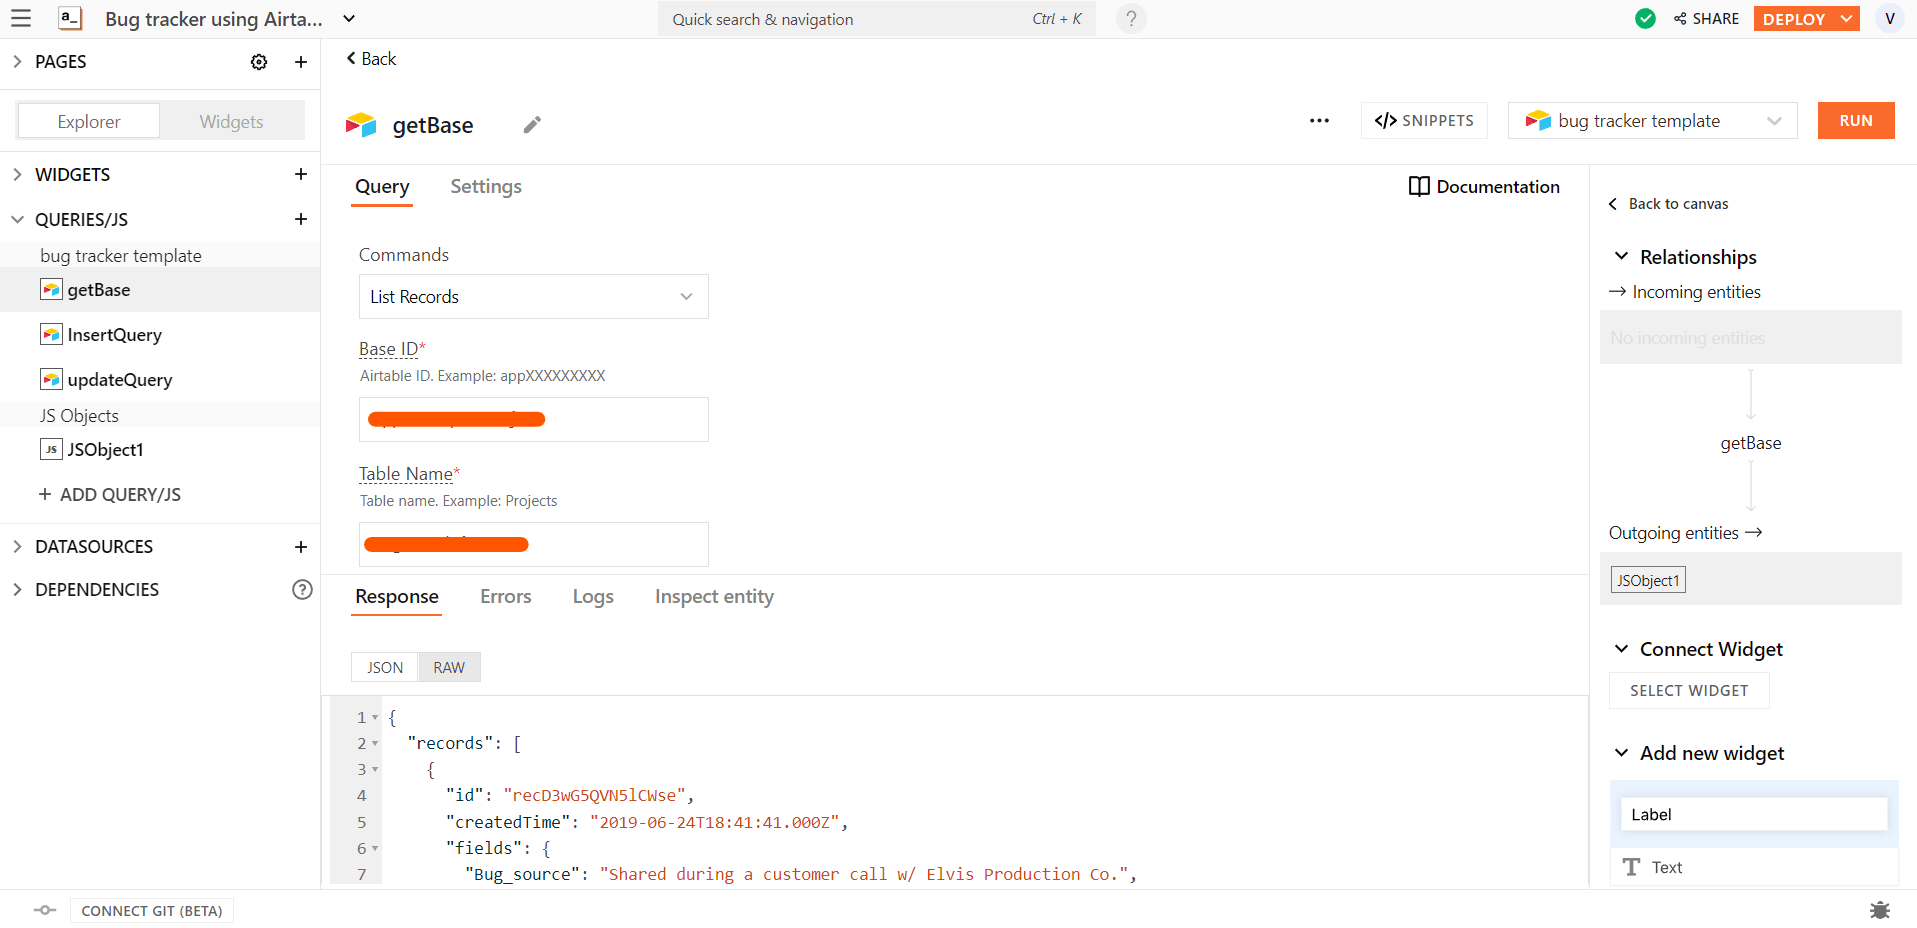Image resolution: width=1917 pixels, height=928 pixels.
Task: Add a new datasource with plus icon
Action: click(301, 547)
